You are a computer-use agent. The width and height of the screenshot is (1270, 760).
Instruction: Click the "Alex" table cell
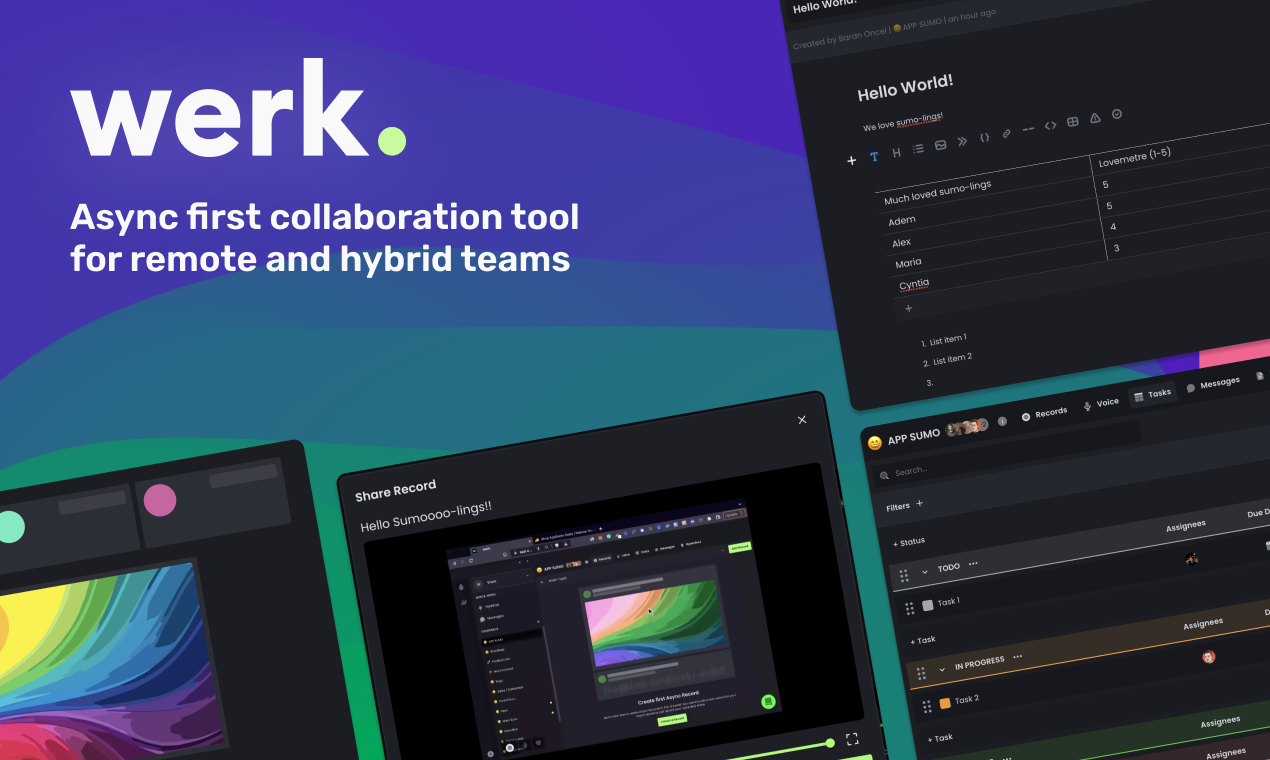[x=902, y=242]
